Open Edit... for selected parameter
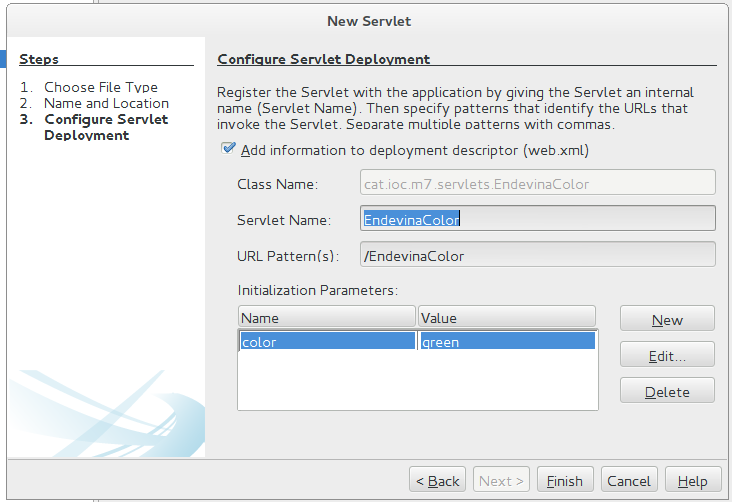Image resolution: width=732 pixels, height=502 pixels. coord(667,354)
